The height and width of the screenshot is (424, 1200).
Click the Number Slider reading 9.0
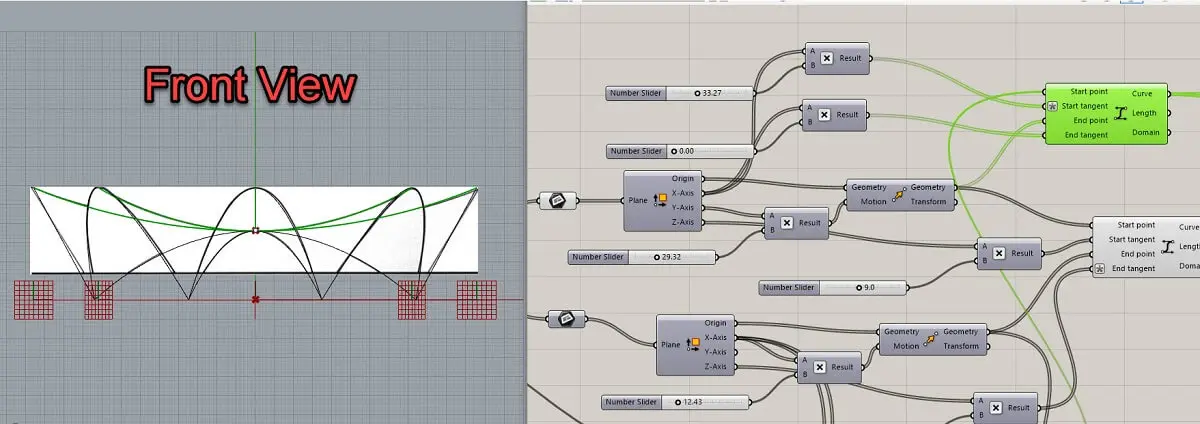tap(833, 288)
